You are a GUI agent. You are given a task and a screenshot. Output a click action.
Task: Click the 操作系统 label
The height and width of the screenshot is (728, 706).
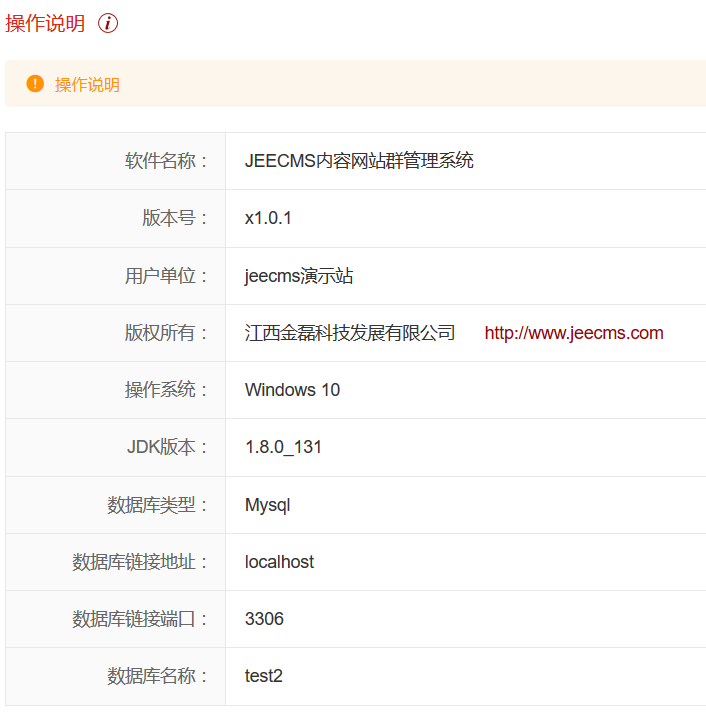(x=166, y=390)
